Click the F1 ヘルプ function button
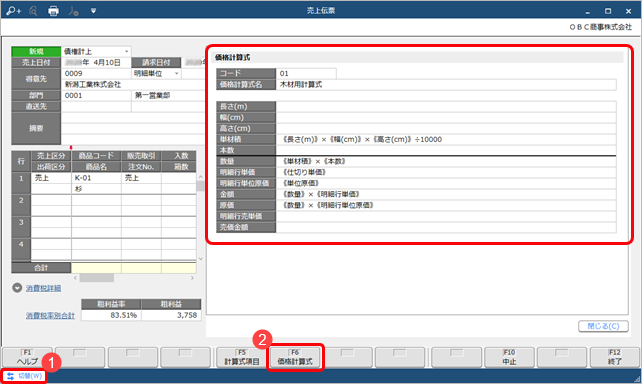Viewport: 642px width, 384px height. coord(27,357)
